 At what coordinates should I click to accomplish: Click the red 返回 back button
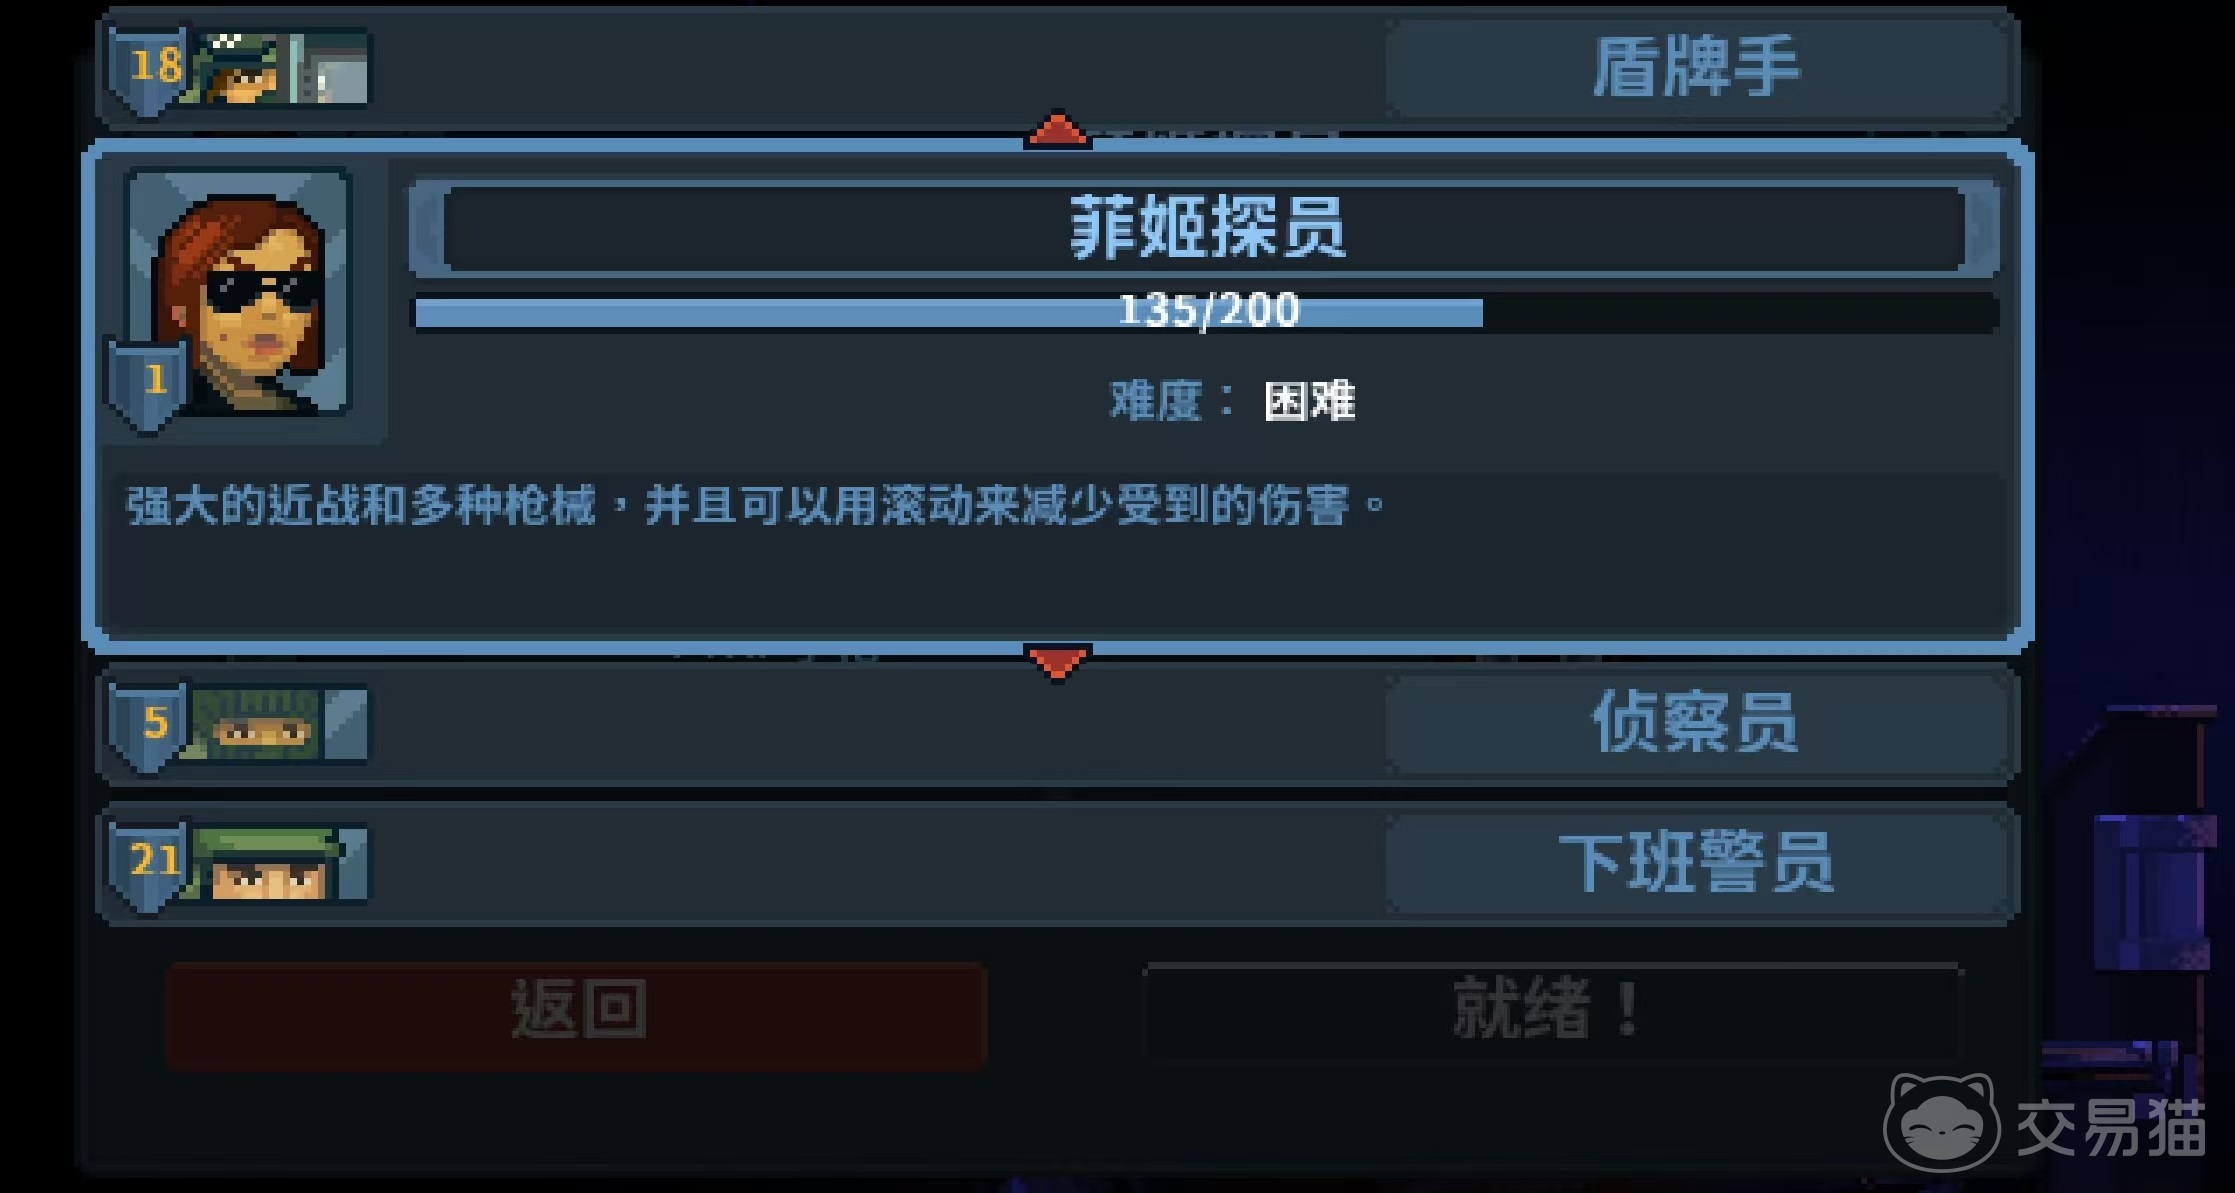(577, 1014)
